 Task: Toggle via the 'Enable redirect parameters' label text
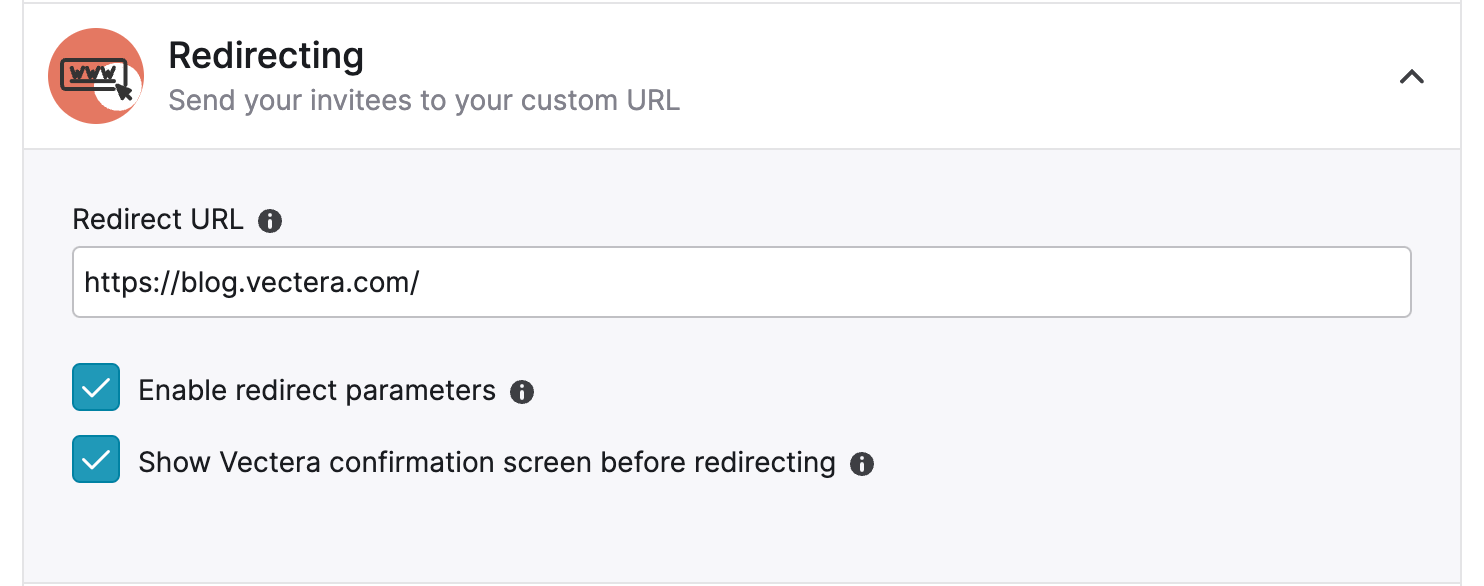[317, 390]
